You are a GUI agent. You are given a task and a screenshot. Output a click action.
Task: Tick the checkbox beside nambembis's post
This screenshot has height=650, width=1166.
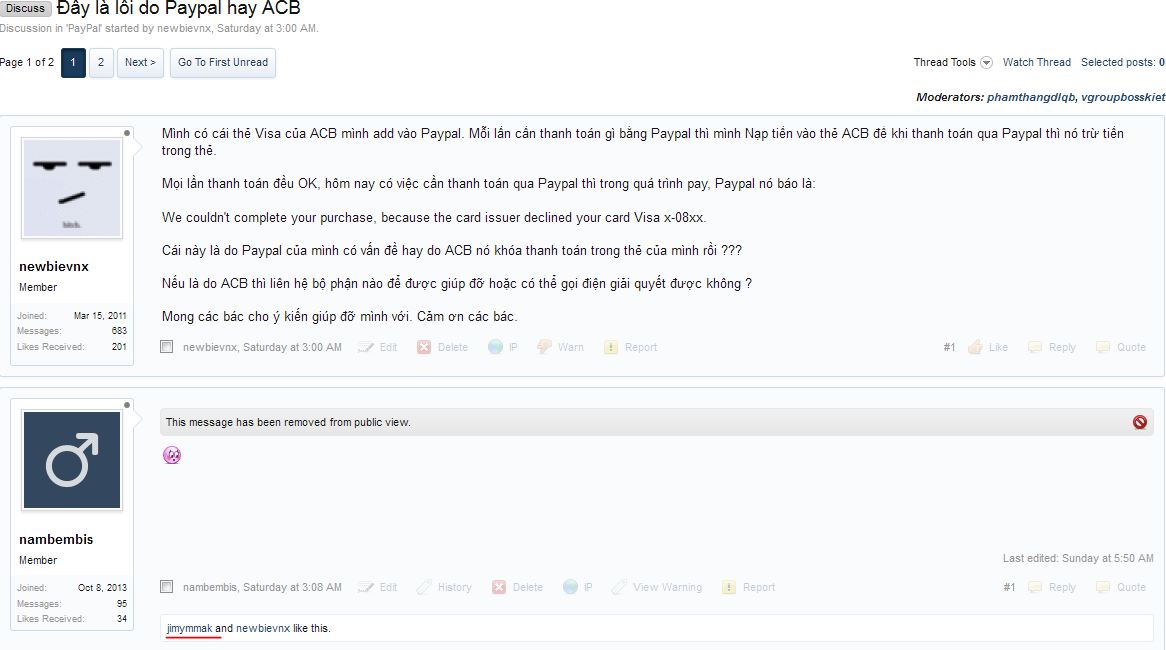(x=167, y=587)
